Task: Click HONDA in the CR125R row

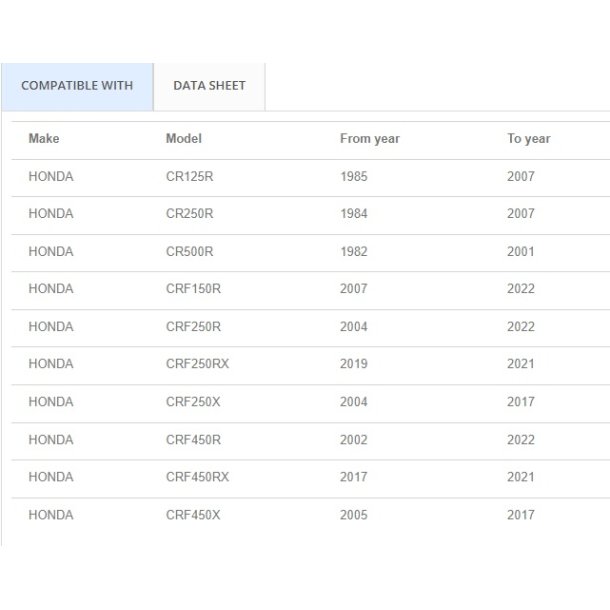Action: [x=51, y=177]
